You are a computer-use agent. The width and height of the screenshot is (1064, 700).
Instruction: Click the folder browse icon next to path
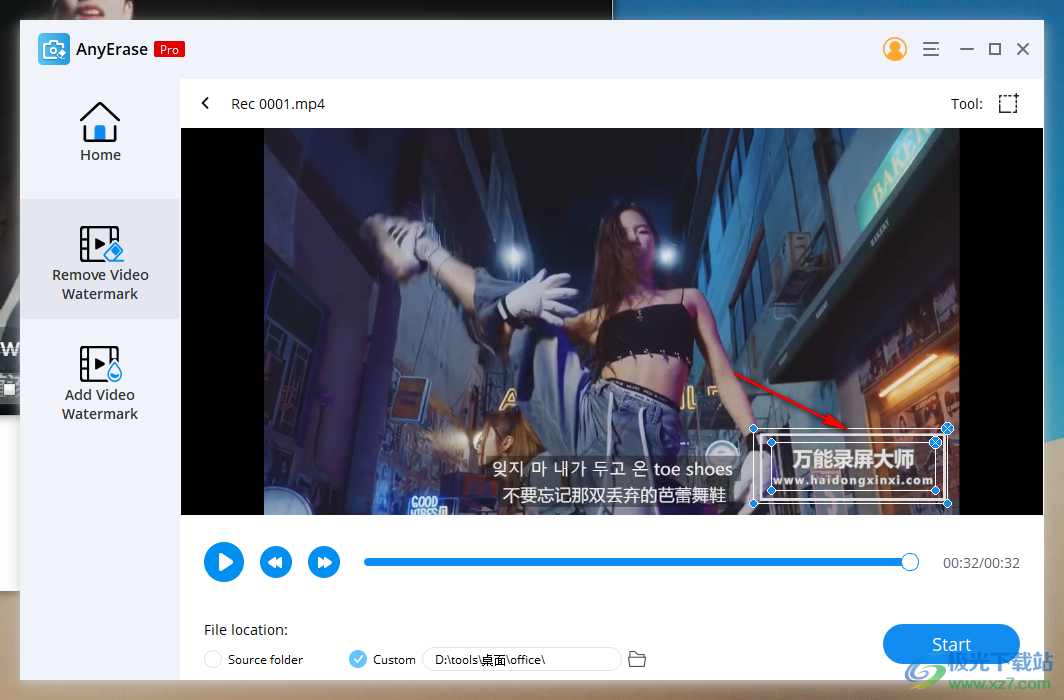(x=637, y=659)
